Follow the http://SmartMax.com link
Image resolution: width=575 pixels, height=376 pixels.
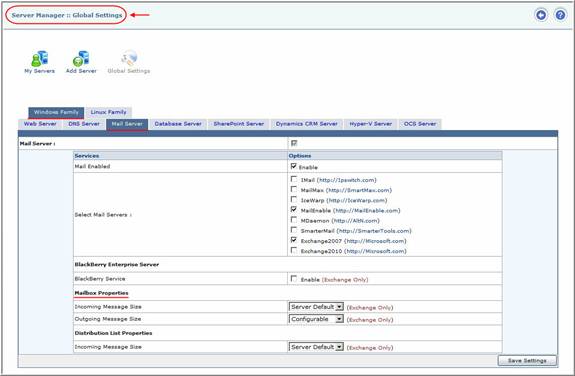(x=359, y=190)
